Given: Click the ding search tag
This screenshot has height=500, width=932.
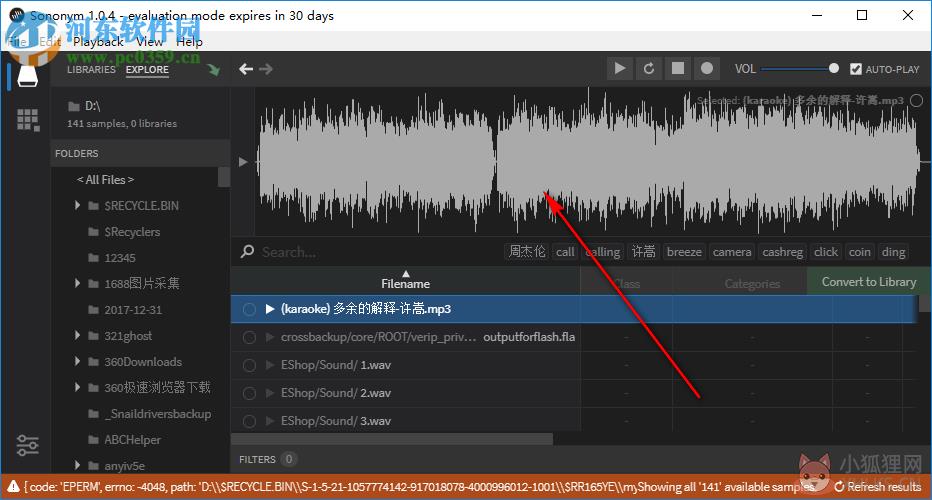Looking at the screenshot, I should [x=893, y=251].
